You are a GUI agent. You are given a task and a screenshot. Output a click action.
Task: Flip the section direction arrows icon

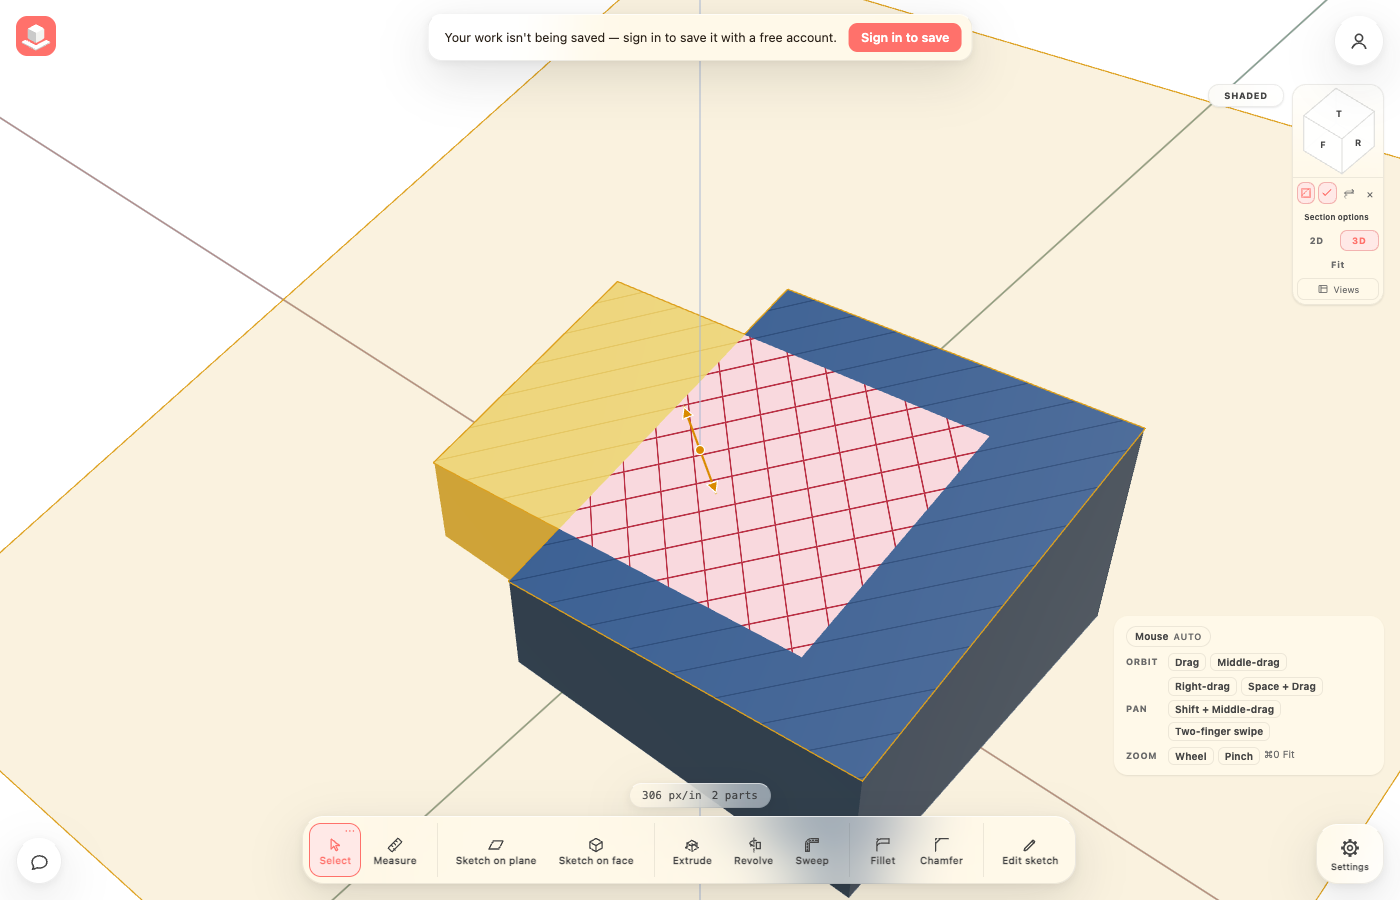click(1349, 193)
